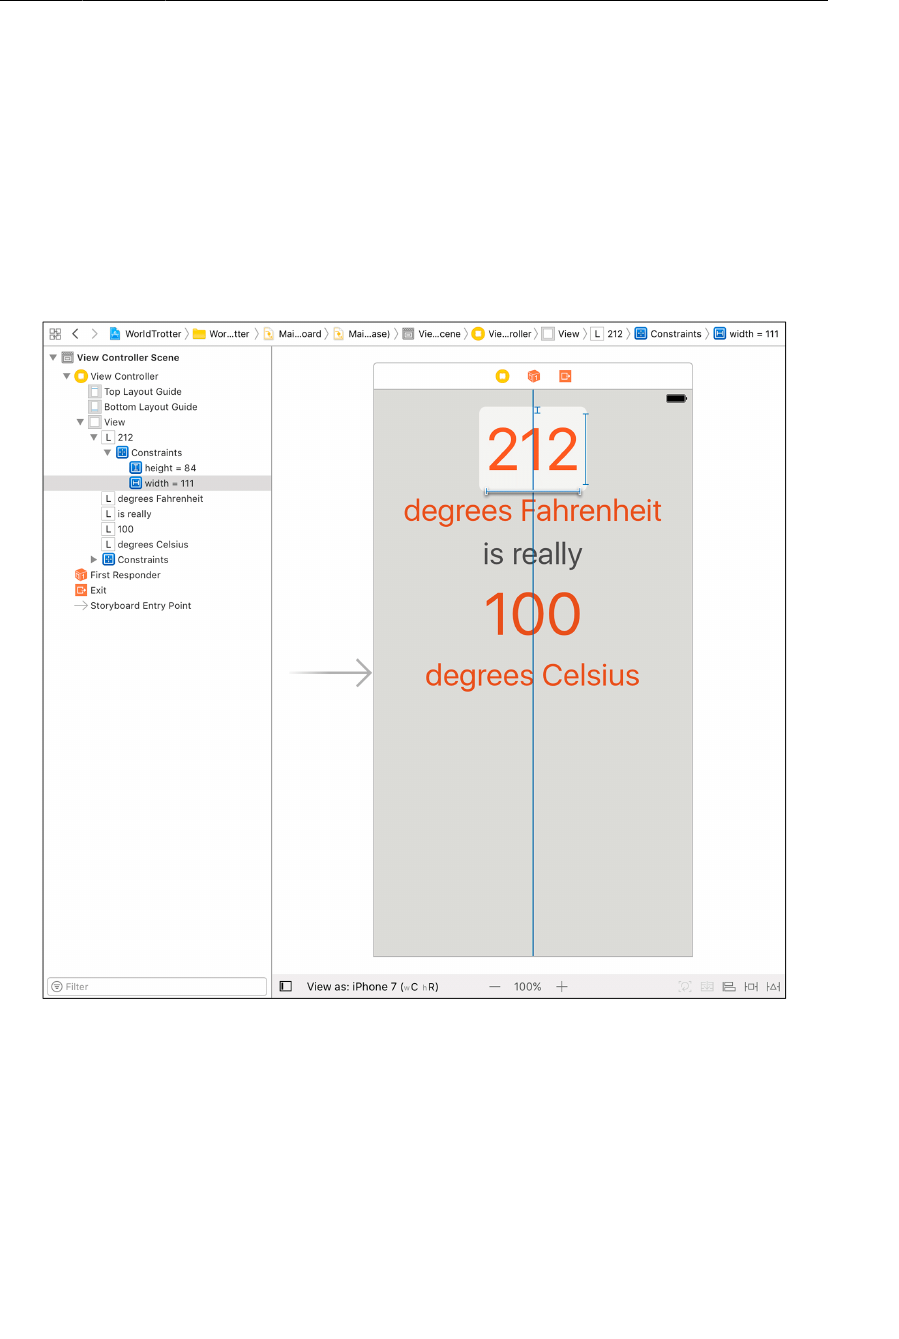Collapse the View Controller Scene disclosure triangle
The height and width of the screenshot is (1339, 899).
pos(53,357)
